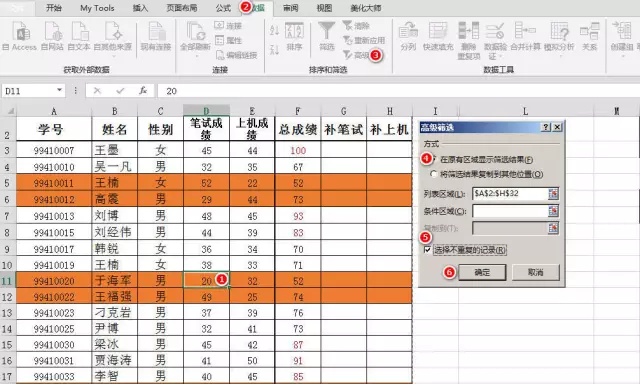Click 重新应用 (Reapply filter)

pyautogui.click(x=364, y=40)
